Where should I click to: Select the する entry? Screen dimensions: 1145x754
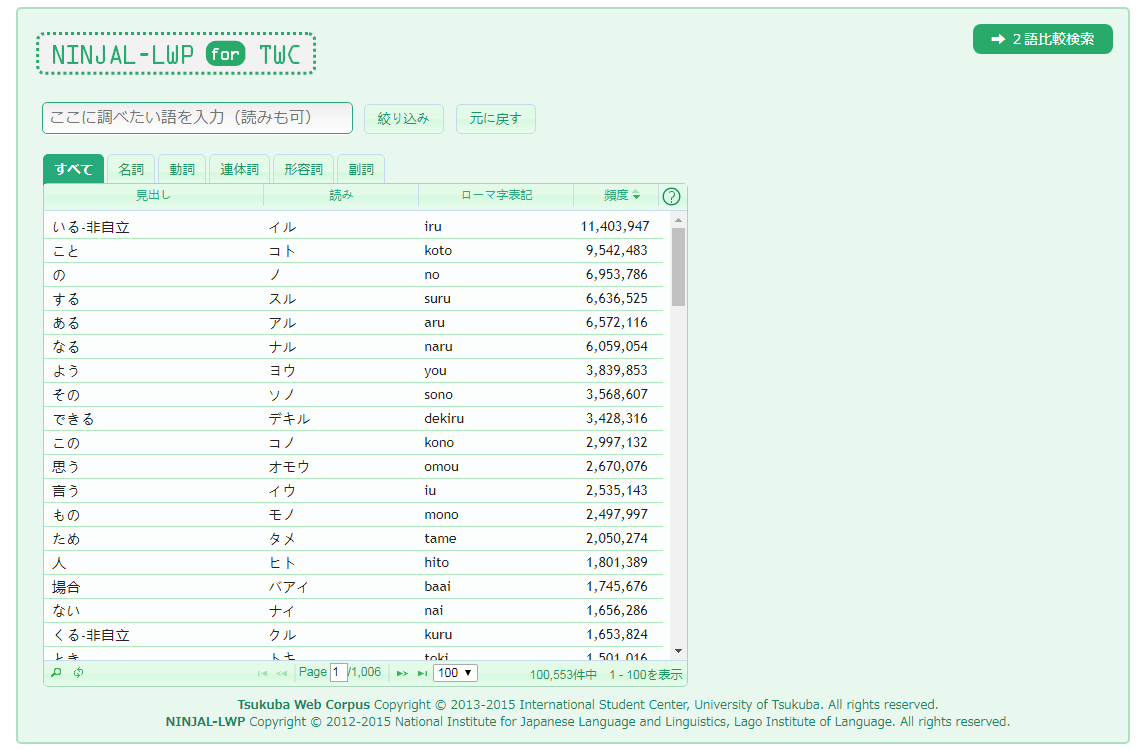click(x=353, y=299)
